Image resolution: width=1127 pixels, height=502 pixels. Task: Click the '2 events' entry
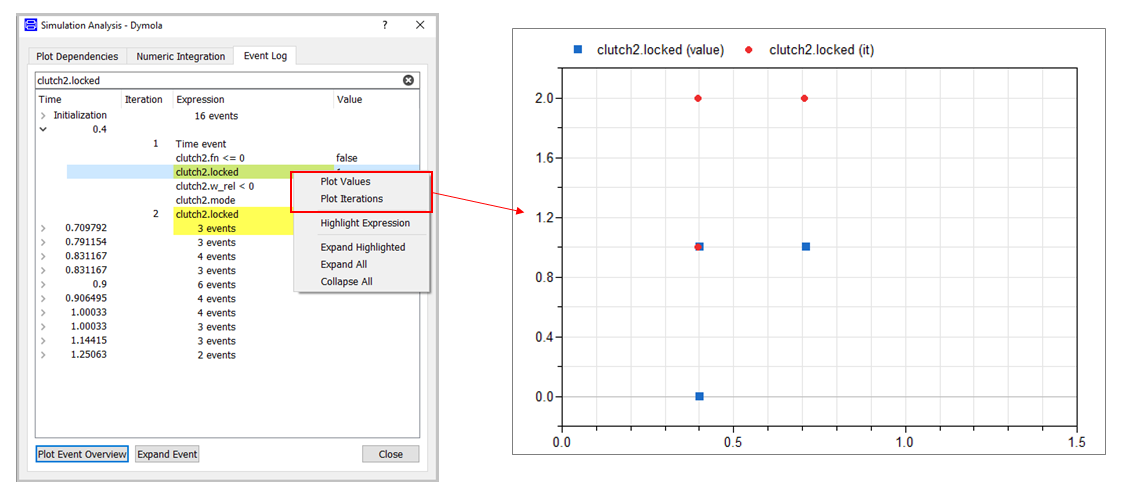click(216, 355)
